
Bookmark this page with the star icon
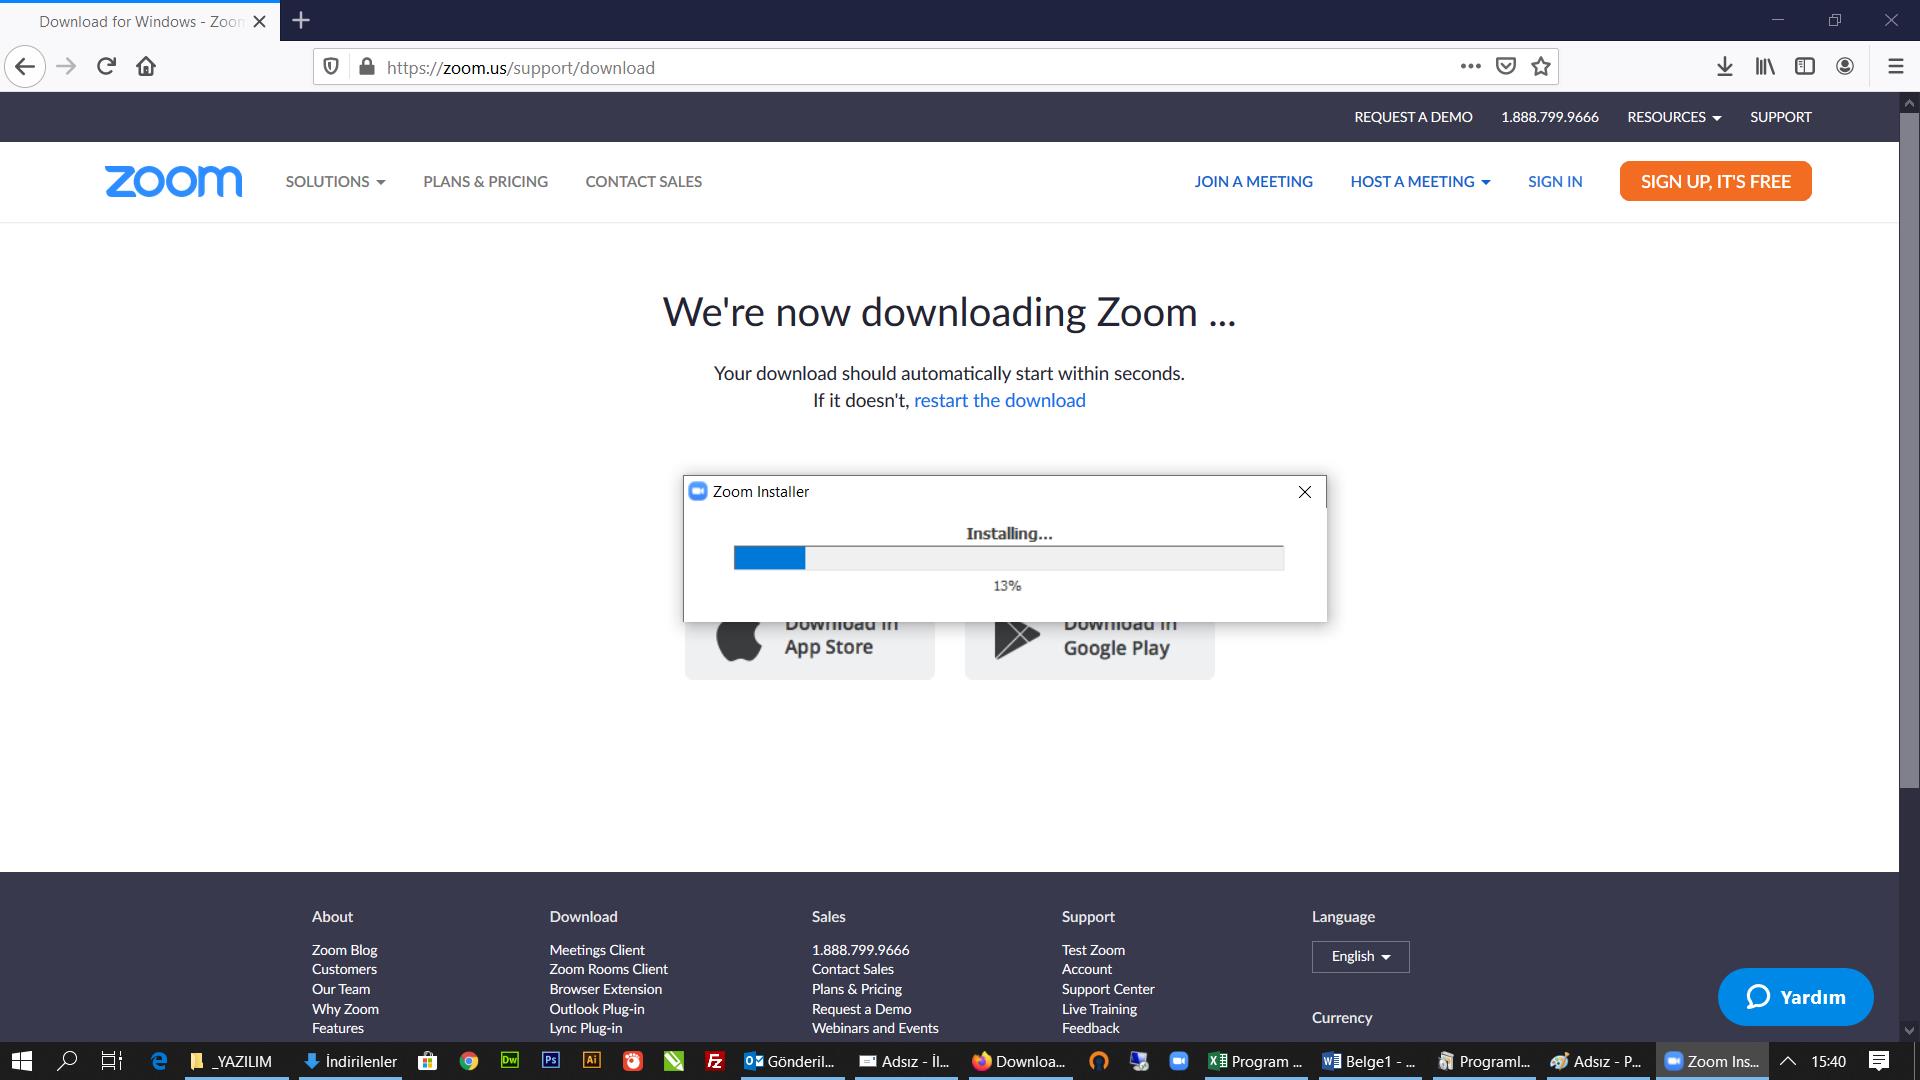1541,66
